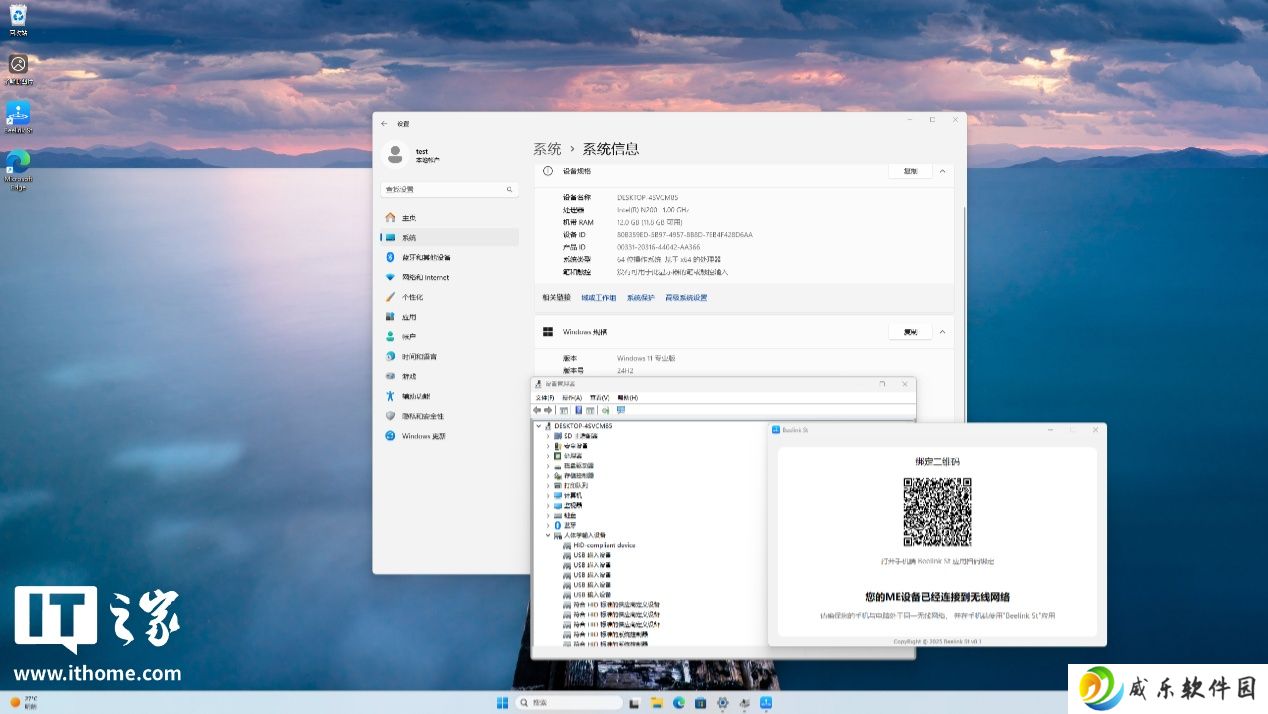Click the Back arrow in Device Manager toolbar
The image size is (1268, 714).
pyautogui.click(x=538, y=410)
